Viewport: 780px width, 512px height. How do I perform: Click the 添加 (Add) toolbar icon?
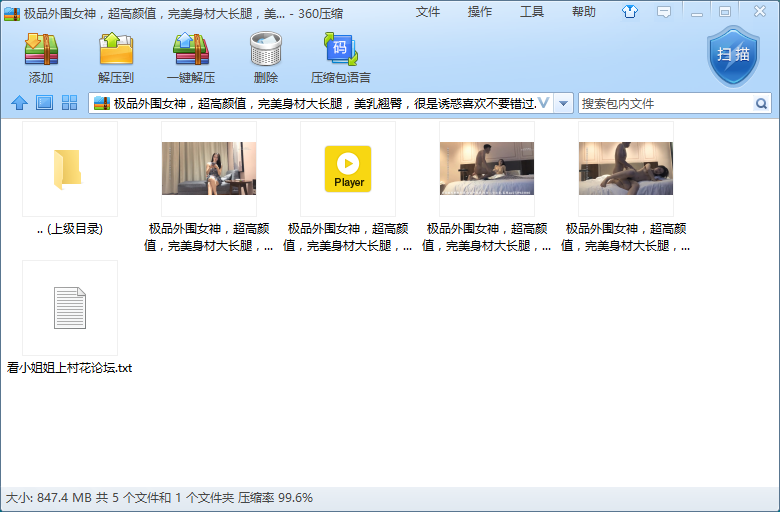[x=41, y=49]
